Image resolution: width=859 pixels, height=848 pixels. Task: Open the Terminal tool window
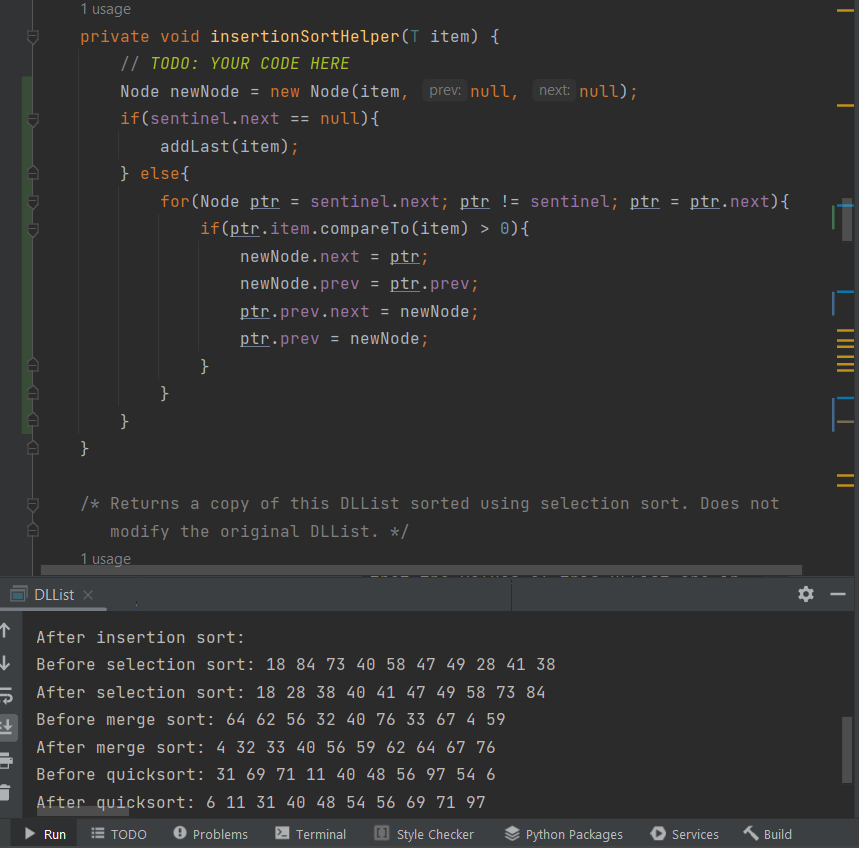tap(310, 834)
